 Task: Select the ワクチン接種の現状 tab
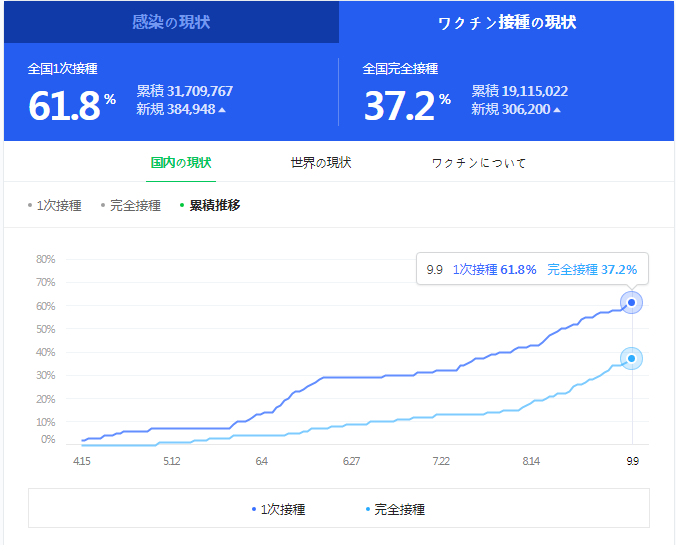[x=507, y=22]
